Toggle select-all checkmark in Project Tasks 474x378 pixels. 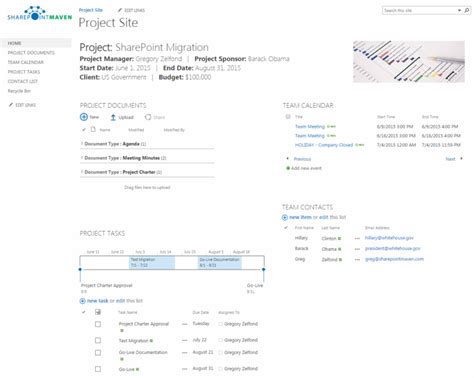point(84,312)
